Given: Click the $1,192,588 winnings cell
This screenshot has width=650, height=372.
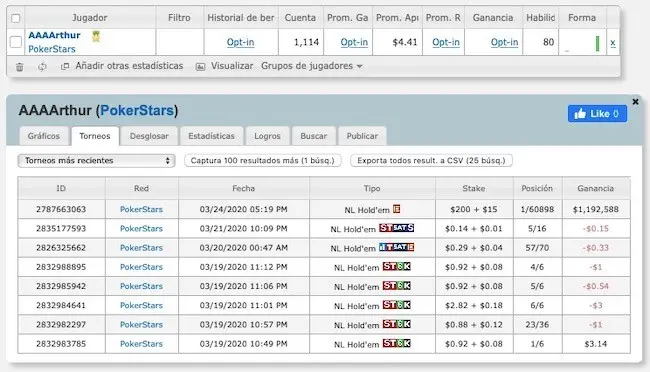Looking at the screenshot, I should [x=596, y=209].
